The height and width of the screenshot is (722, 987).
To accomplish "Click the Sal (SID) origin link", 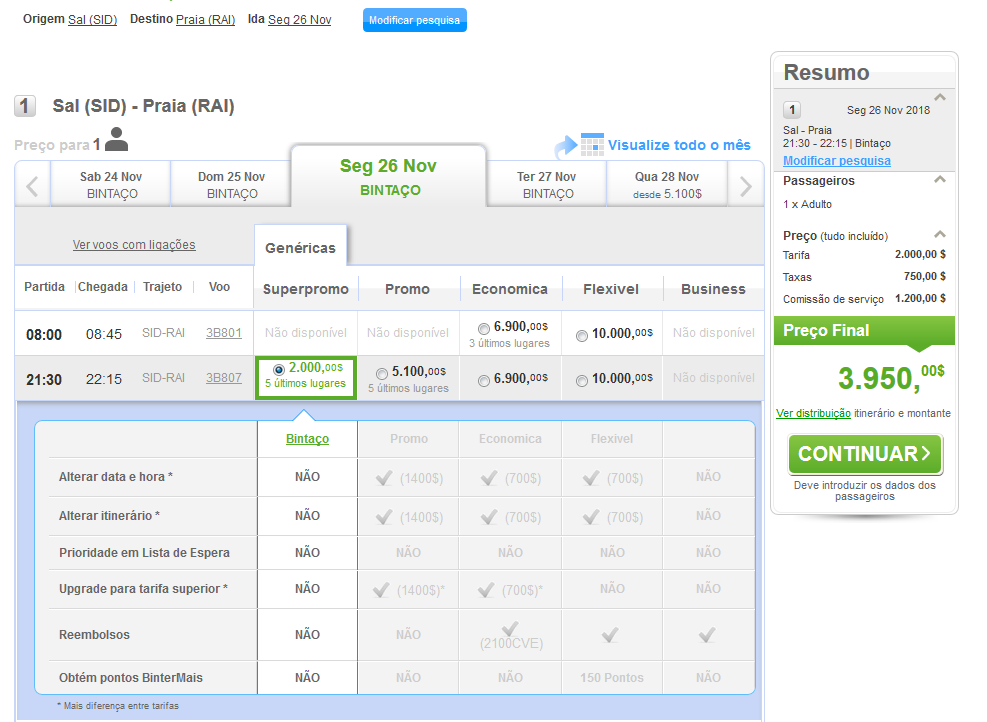I will click(x=93, y=20).
